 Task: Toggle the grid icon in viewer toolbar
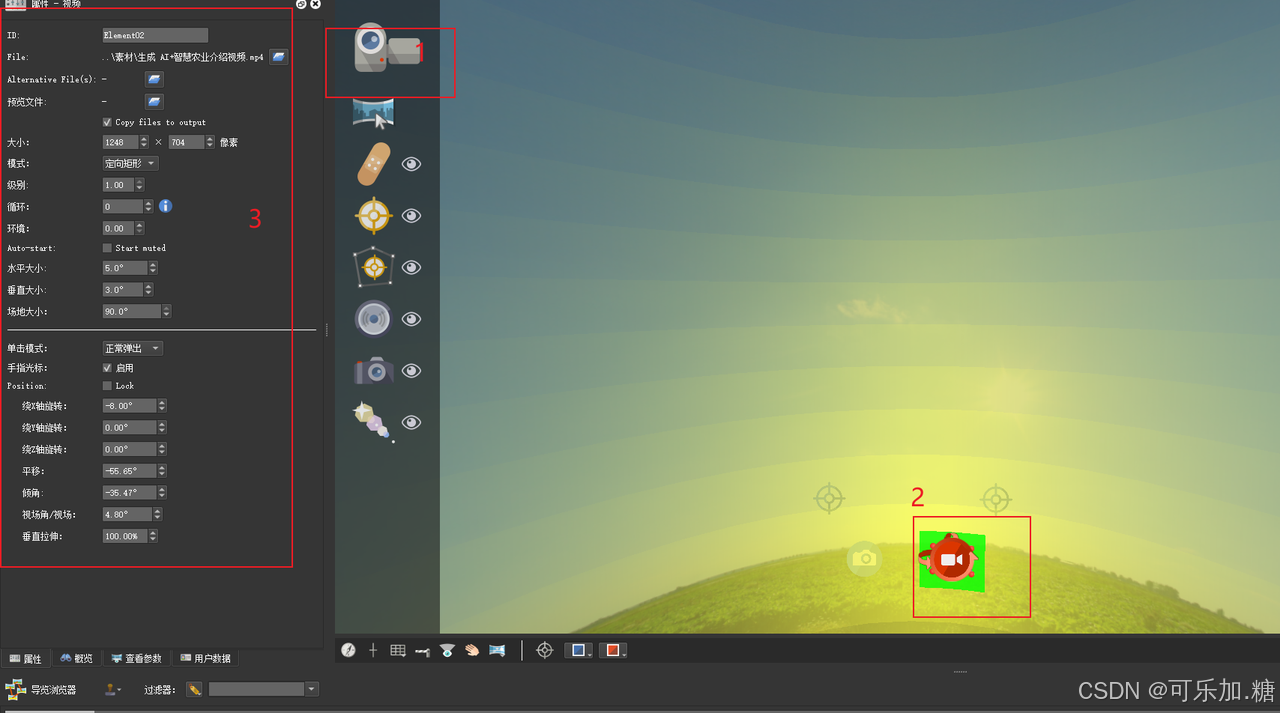(x=398, y=650)
